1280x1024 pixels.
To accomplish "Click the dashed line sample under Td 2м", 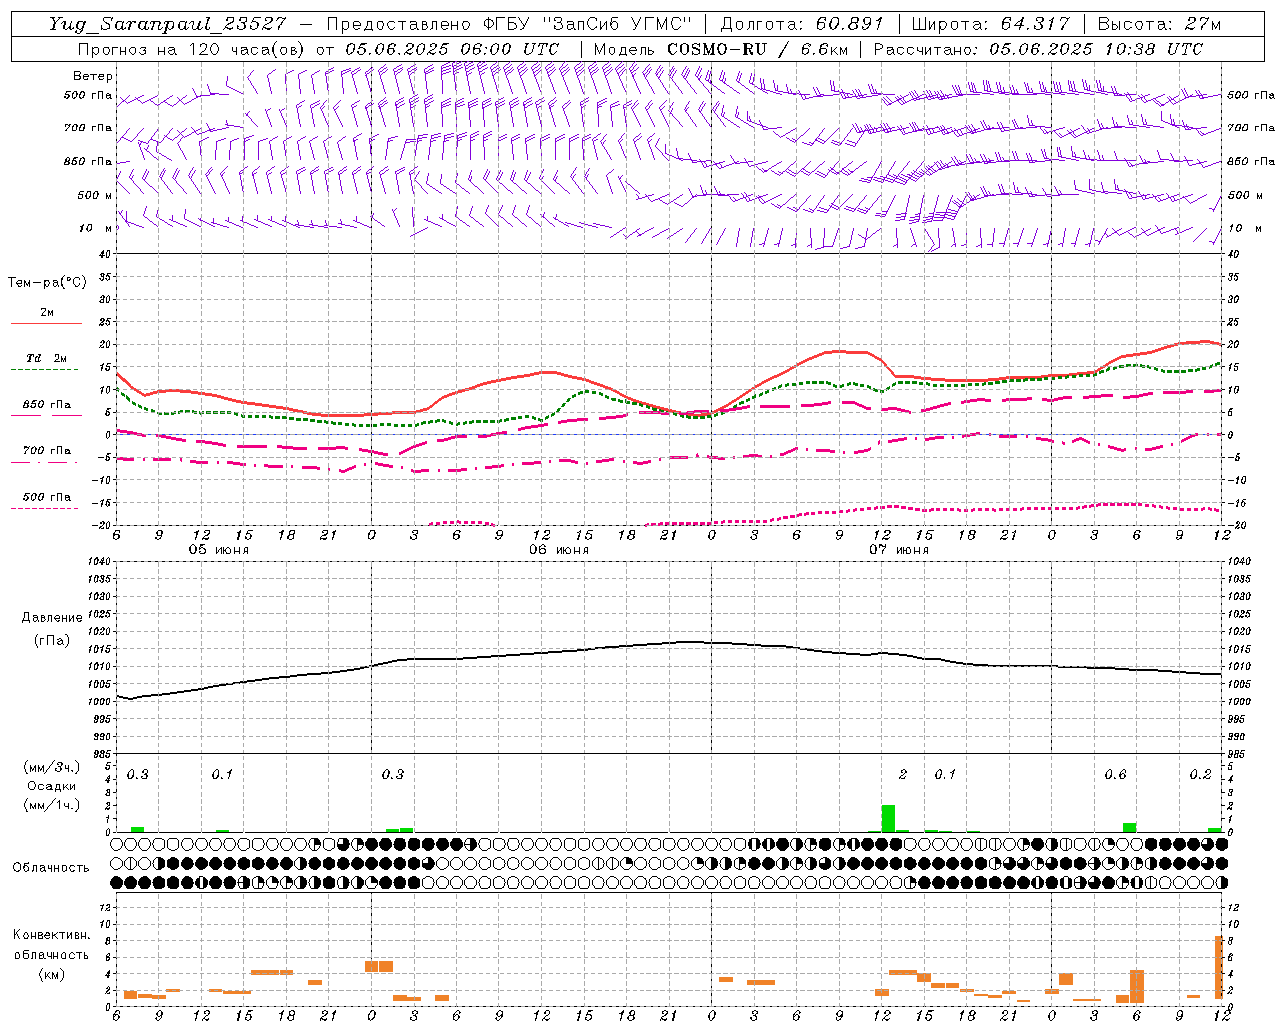I will [45, 370].
